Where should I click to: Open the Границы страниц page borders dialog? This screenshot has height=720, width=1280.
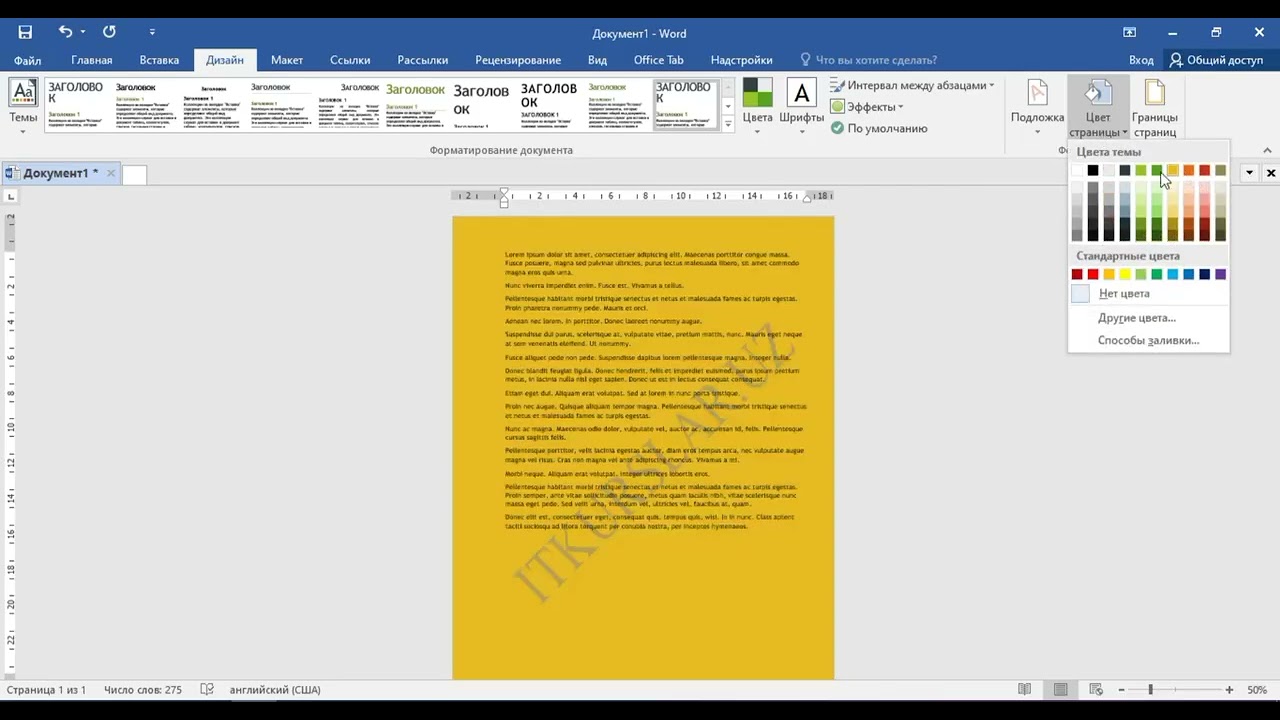(x=1154, y=108)
